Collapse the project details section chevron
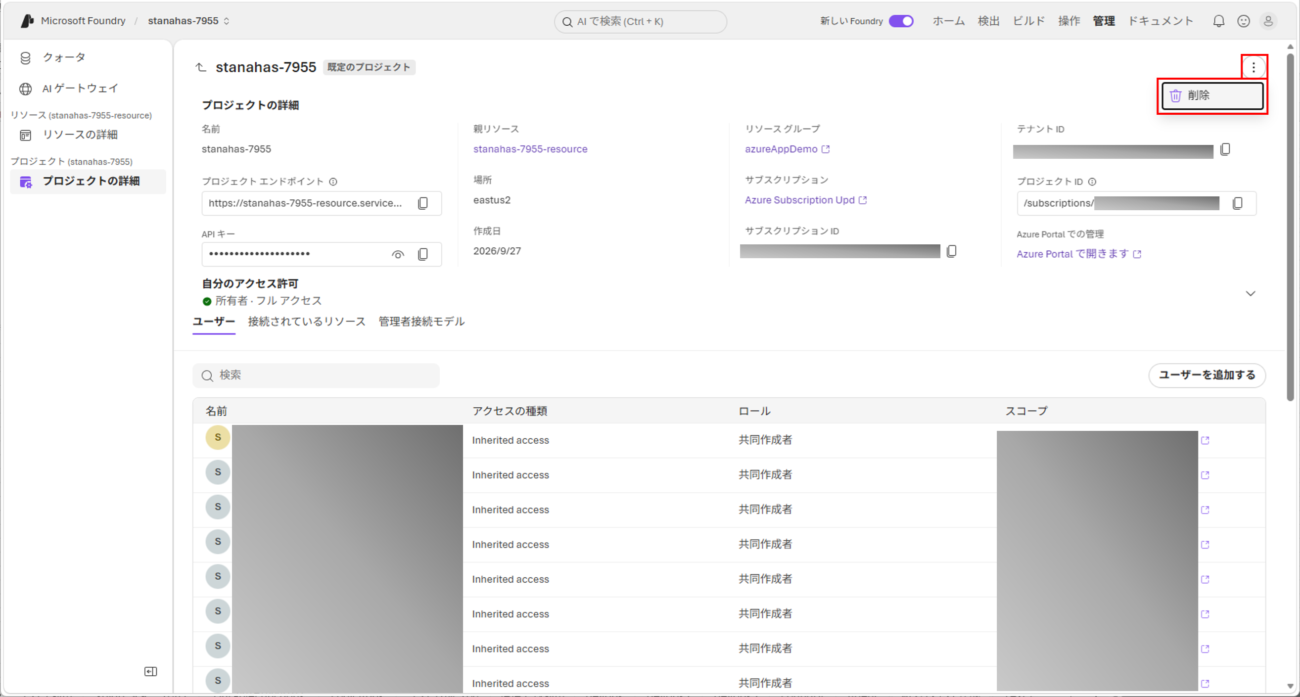Image resolution: width=1300 pixels, height=697 pixels. [x=1250, y=294]
